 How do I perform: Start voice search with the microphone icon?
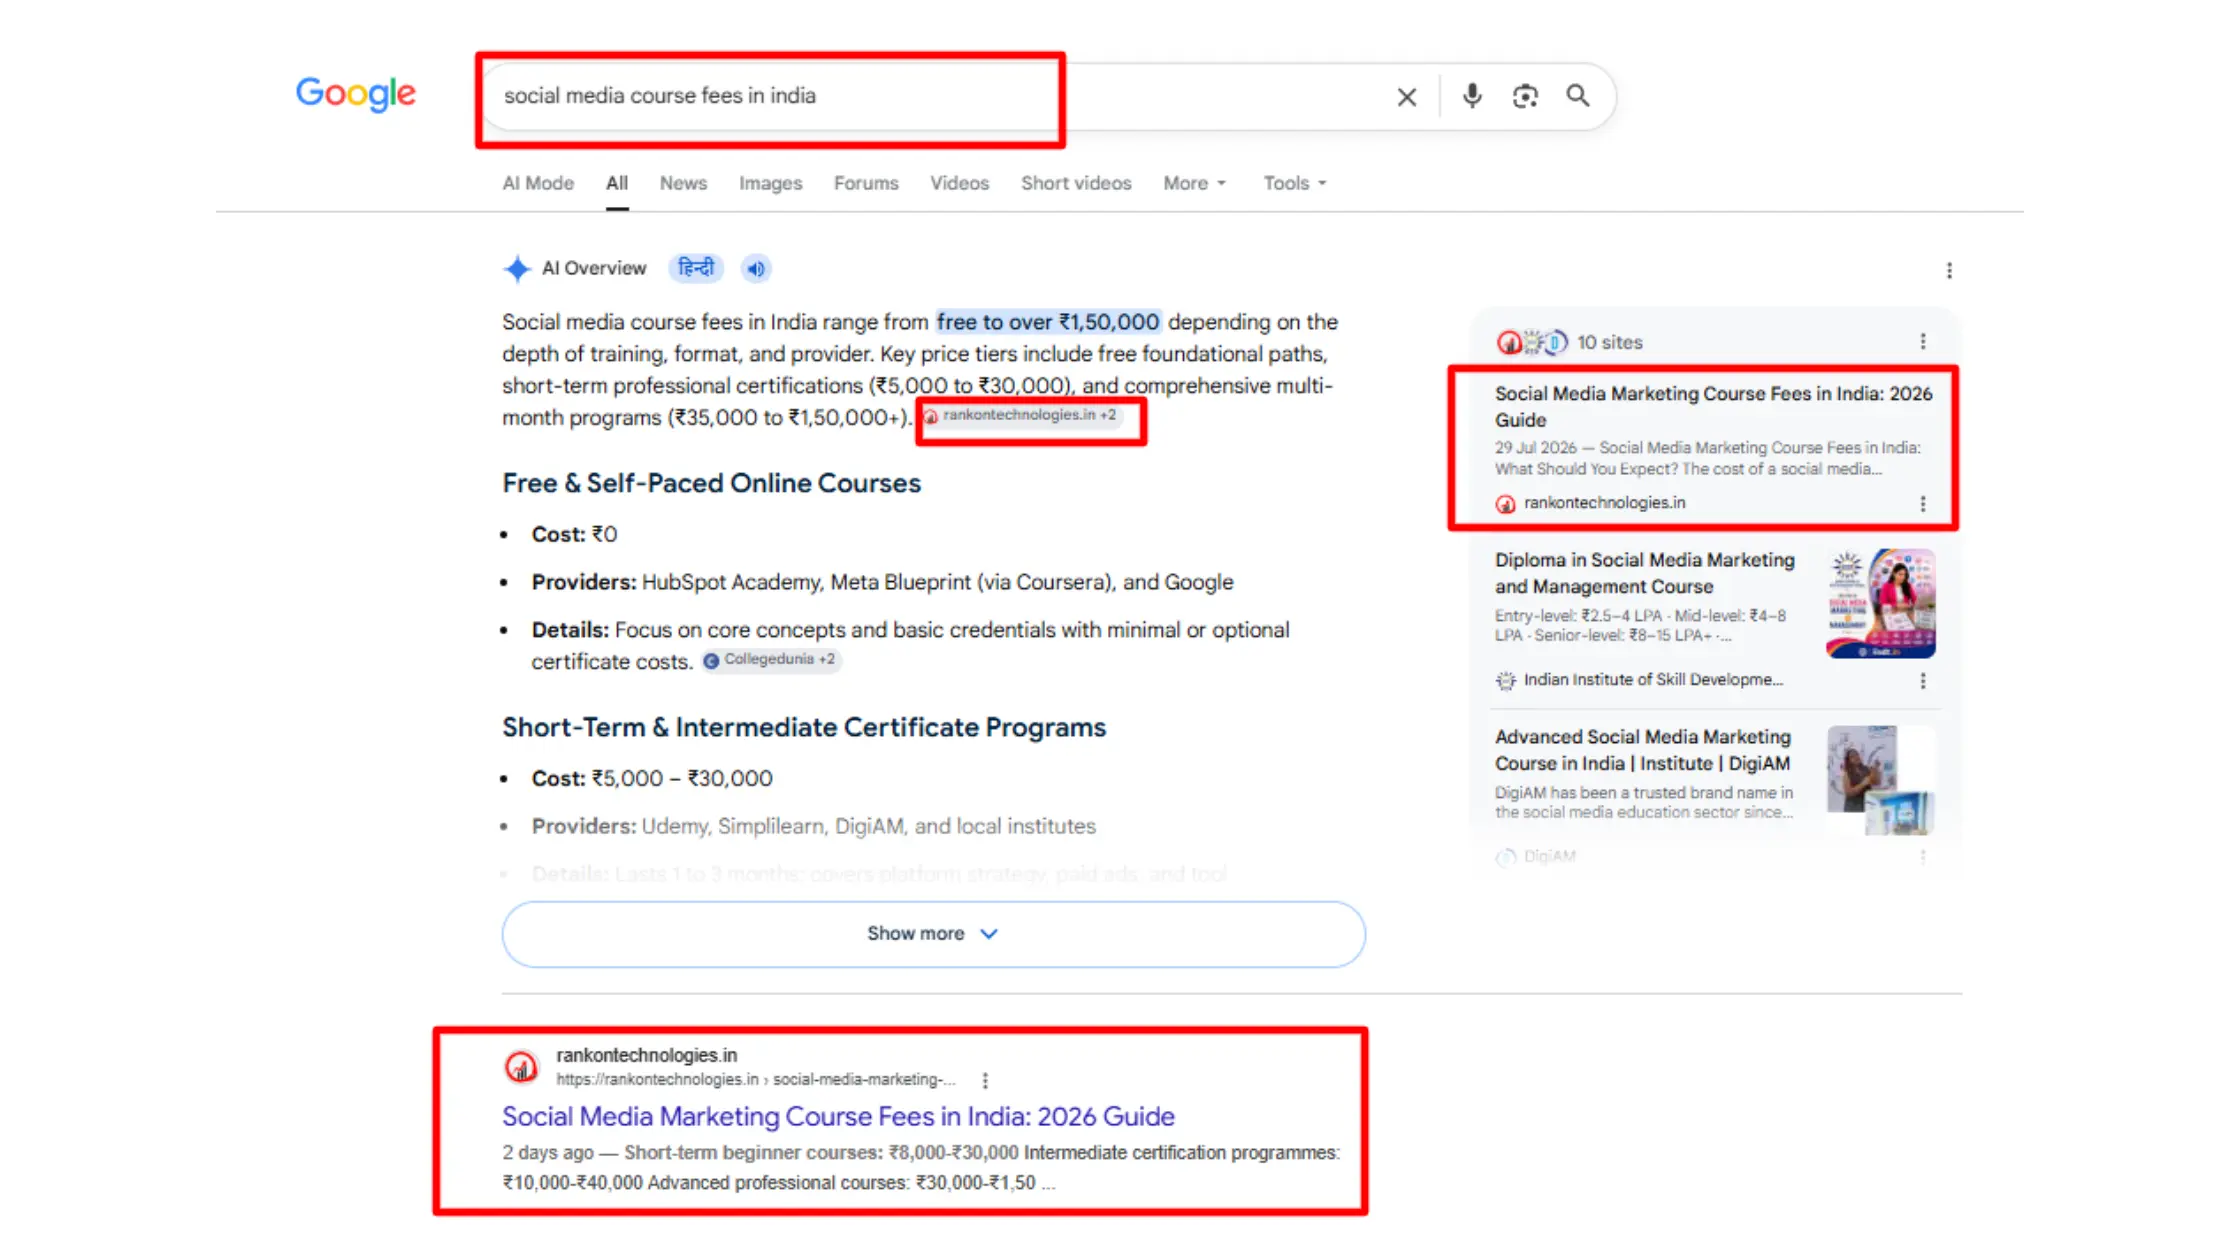pos(1471,96)
